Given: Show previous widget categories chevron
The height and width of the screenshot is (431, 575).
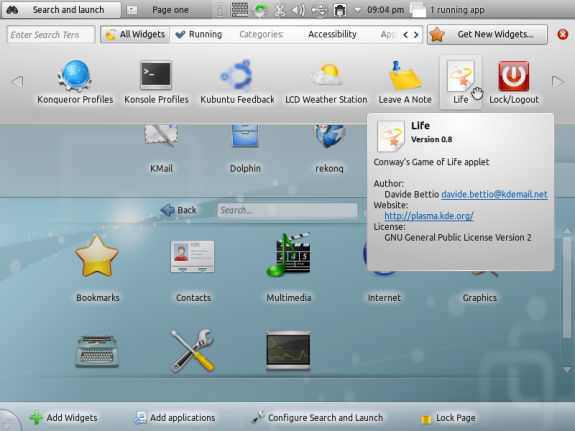Looking at the screenshot, I should (x=406, y=35).
